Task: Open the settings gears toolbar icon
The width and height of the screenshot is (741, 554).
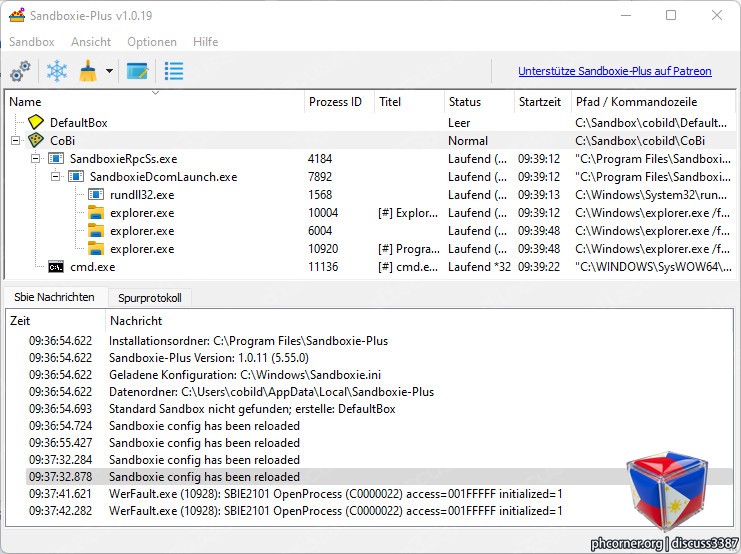Action: point(20,71)
